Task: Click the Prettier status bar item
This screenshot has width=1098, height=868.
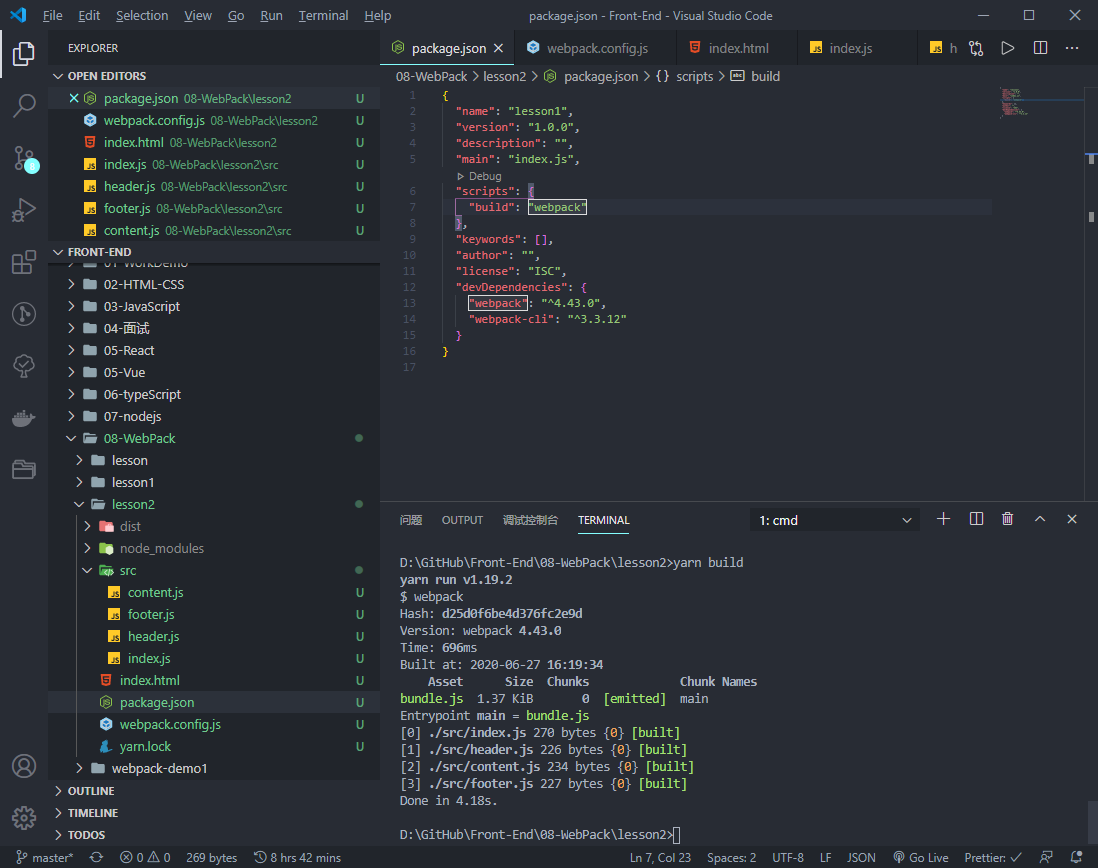Action: click(x=992, y=858)
